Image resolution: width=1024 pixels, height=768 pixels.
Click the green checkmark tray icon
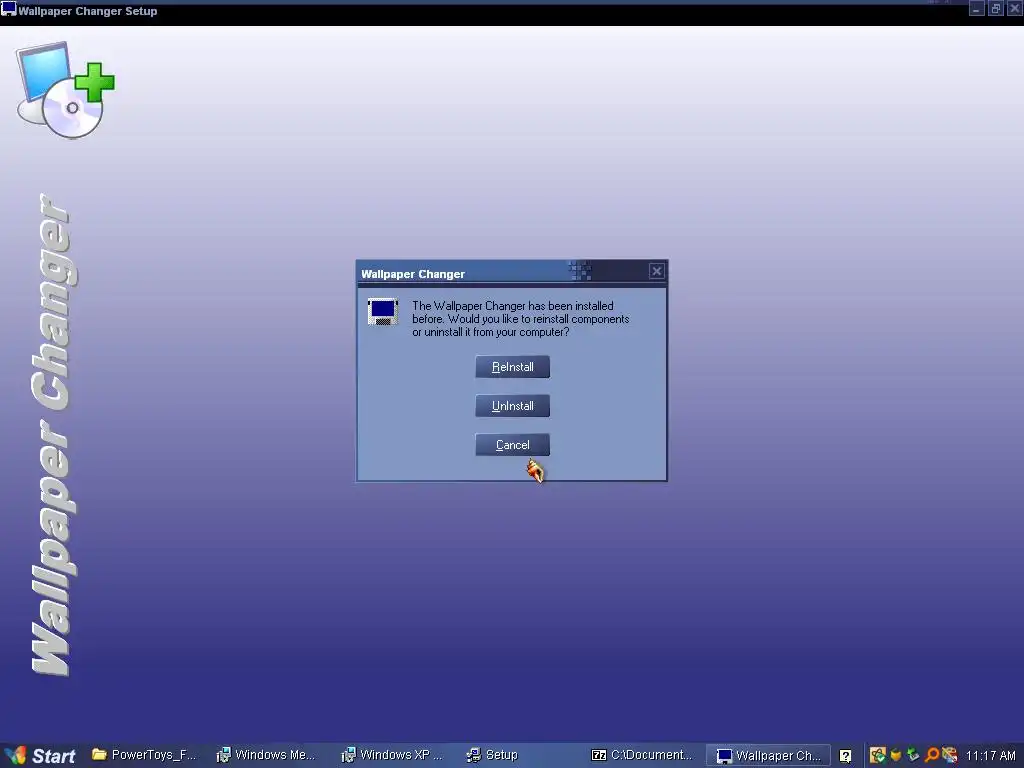click(x=877, y=756)
